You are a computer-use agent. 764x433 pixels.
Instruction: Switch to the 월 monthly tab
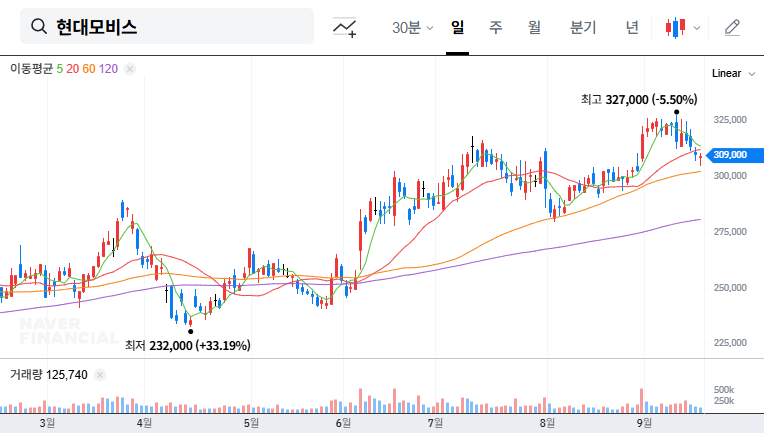(534, 27)
